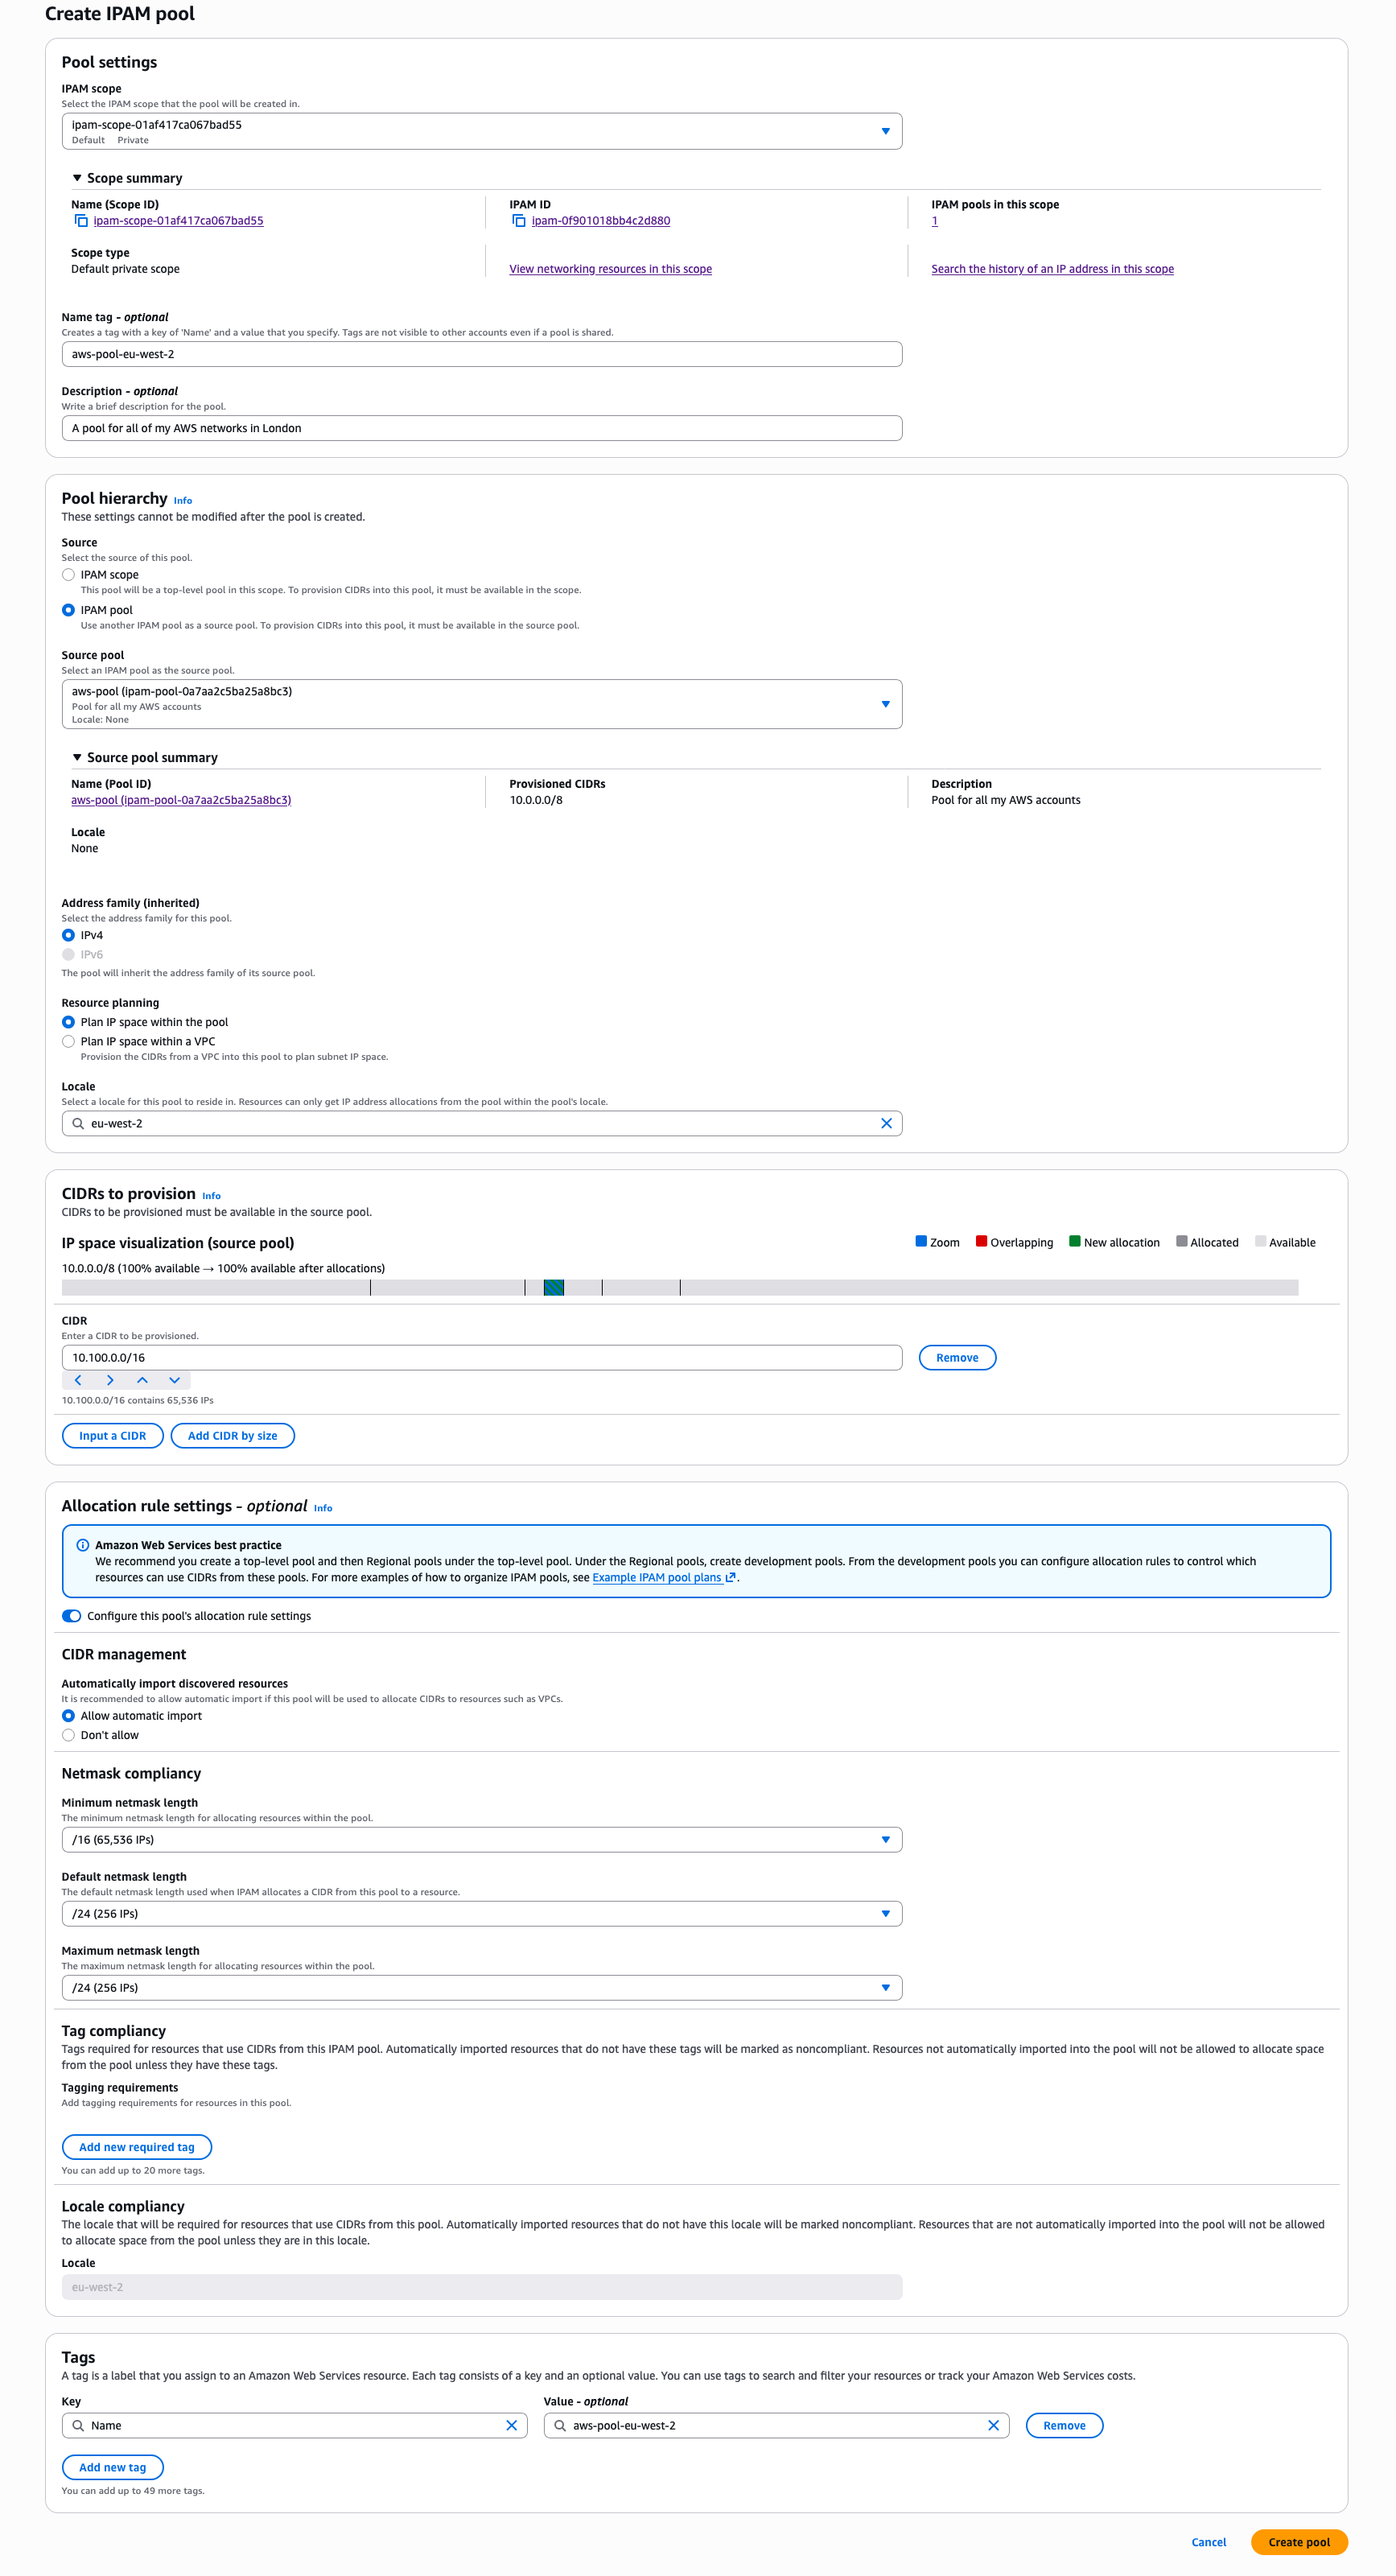Click the new allocation block in IP visualization
Screen dimensions: 1396x2576
[x=554, y=1288]
